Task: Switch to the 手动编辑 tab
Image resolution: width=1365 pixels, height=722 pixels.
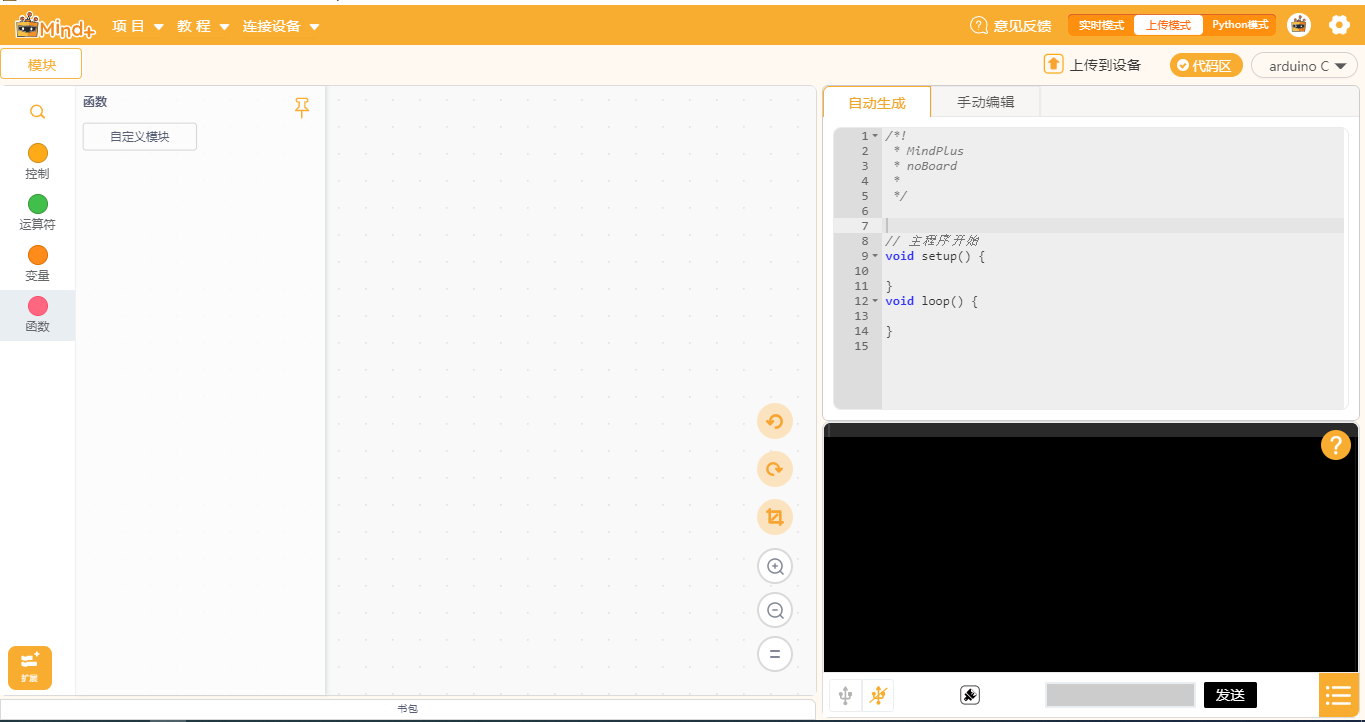Action: [x=985, y=102]
